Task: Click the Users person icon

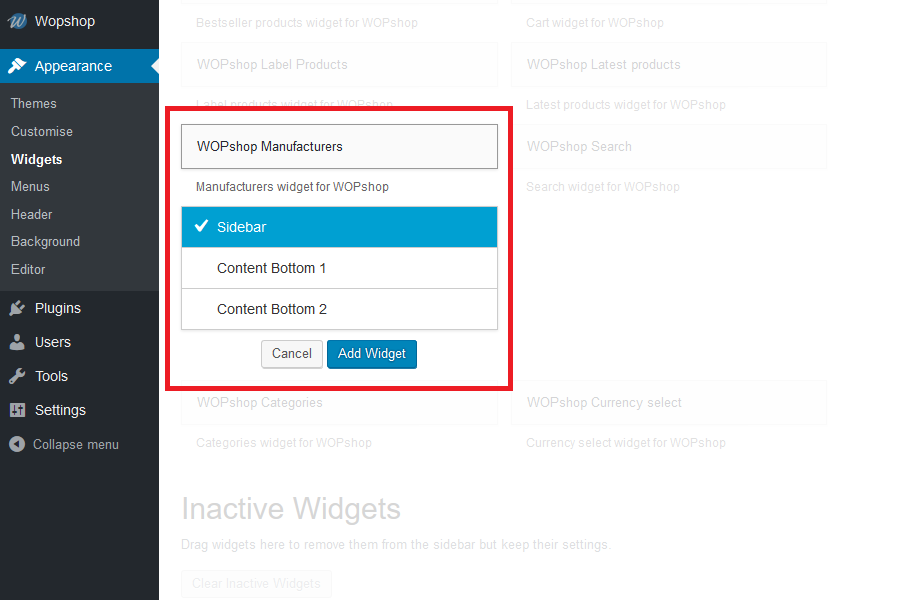Action: click(17, 342)
